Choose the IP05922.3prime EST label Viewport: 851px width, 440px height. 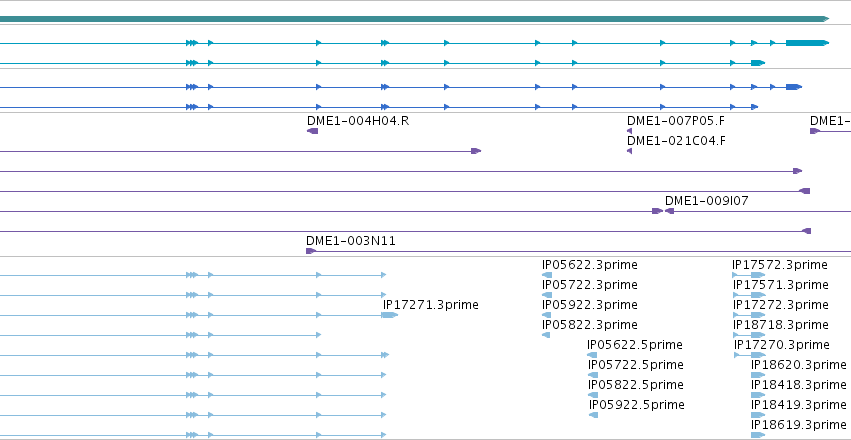589,305
